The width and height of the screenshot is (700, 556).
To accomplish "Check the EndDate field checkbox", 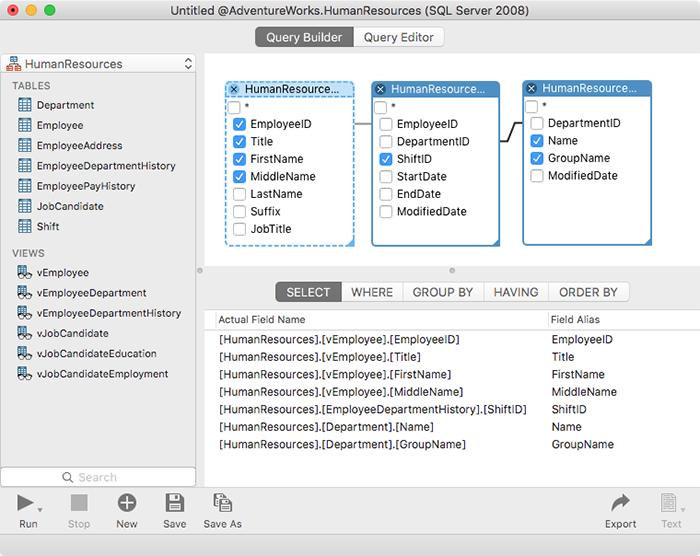I will coord(386,194).
